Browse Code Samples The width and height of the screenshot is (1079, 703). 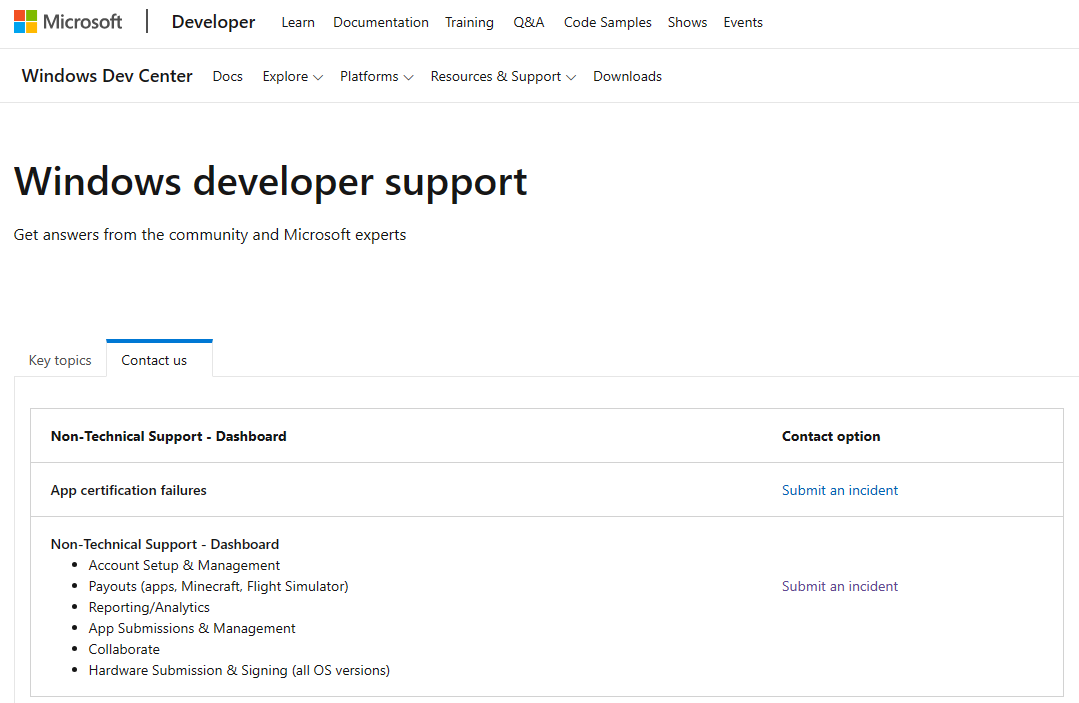pyautogui.click(x=608, y=23)
